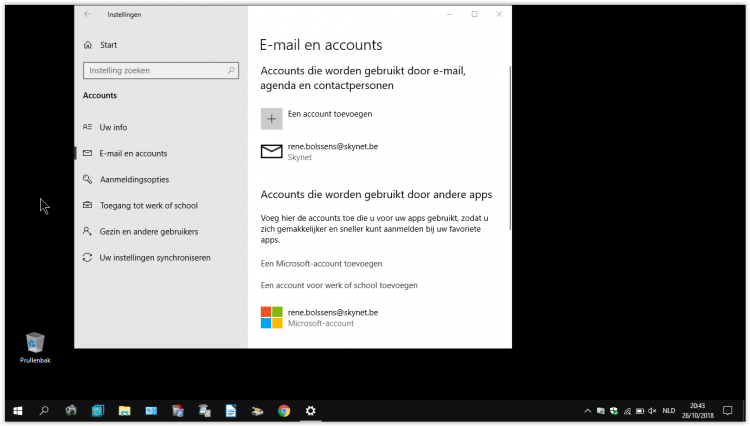Click Een account voor werk of school toevoegen
Viewport: 750px width, 426px height.
[x=339, y=286]
